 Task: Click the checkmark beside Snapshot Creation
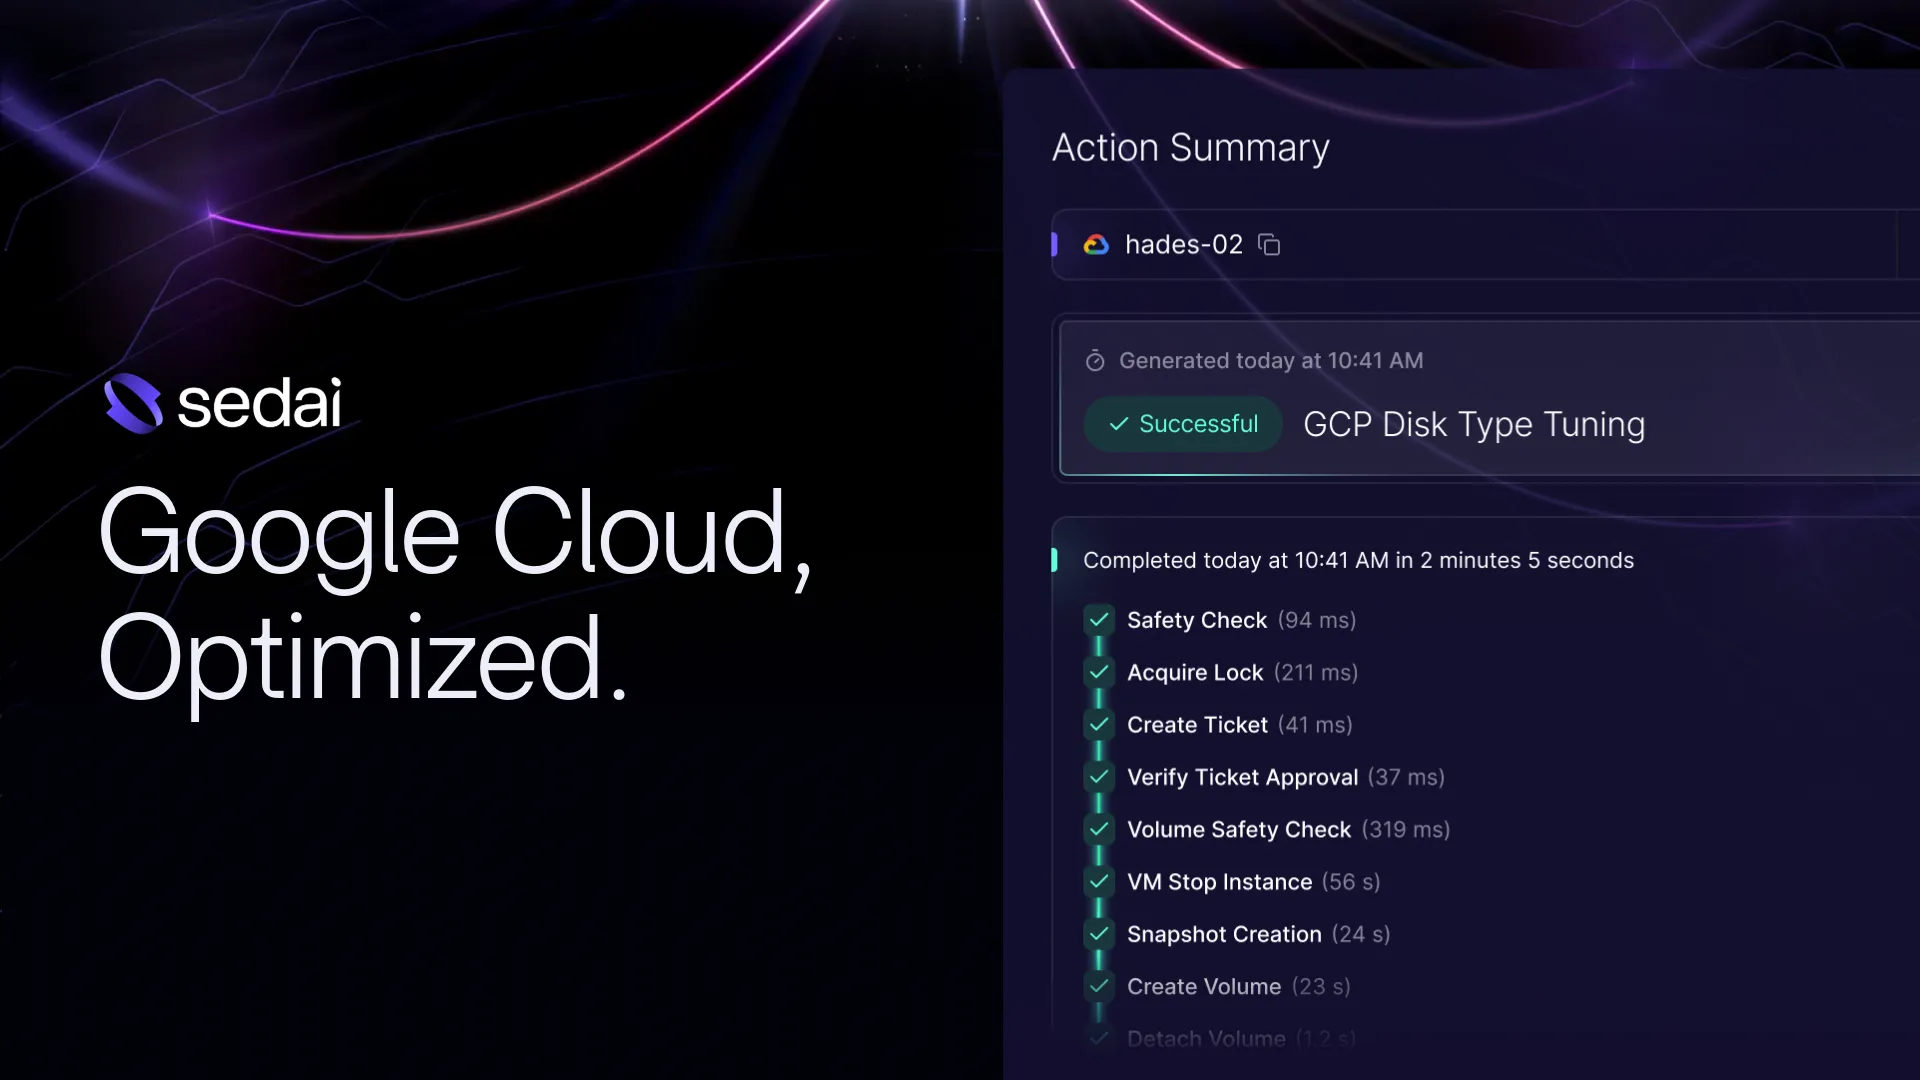coord(1099,934)
